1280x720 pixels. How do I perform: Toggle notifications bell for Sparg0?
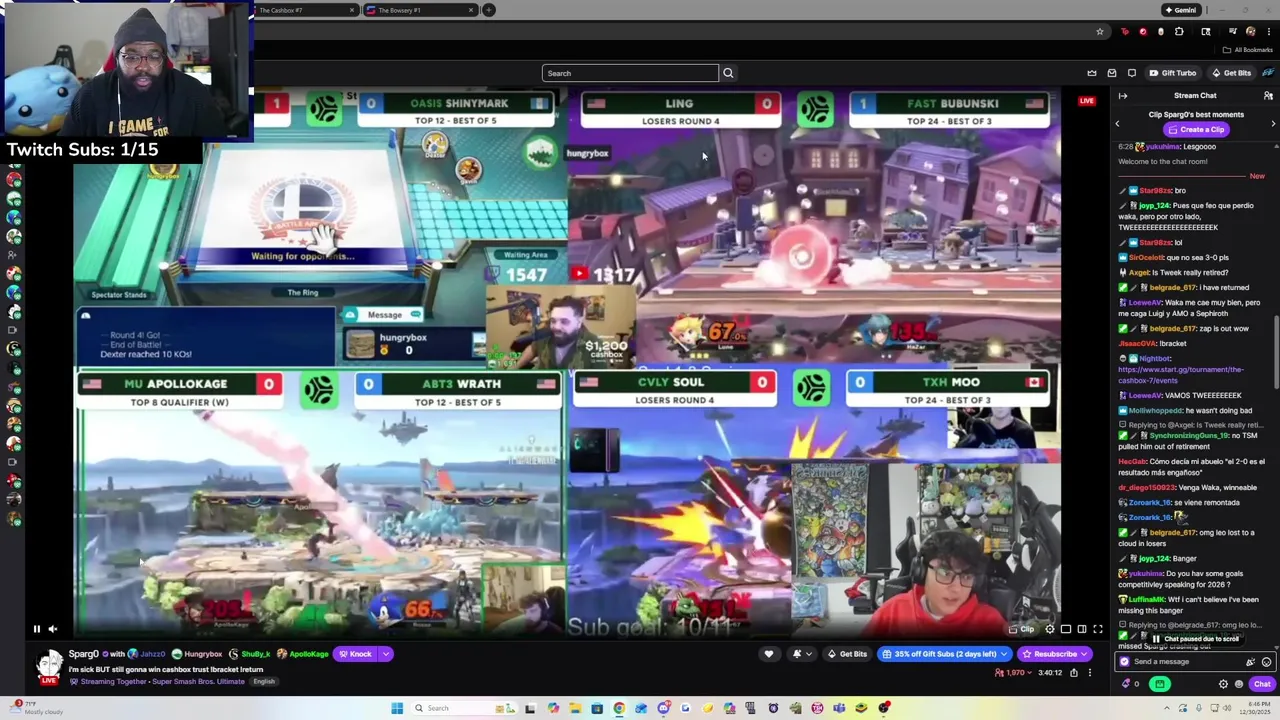pos(797,654)
